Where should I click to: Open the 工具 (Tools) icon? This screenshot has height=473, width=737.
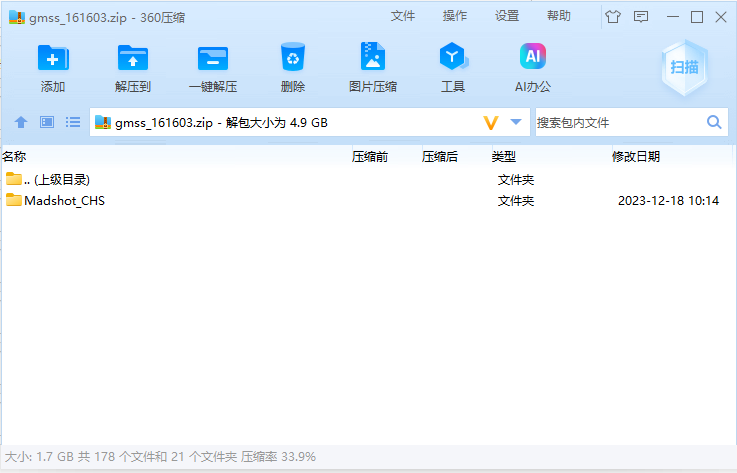pyautogui.click(x=453, y=57)
